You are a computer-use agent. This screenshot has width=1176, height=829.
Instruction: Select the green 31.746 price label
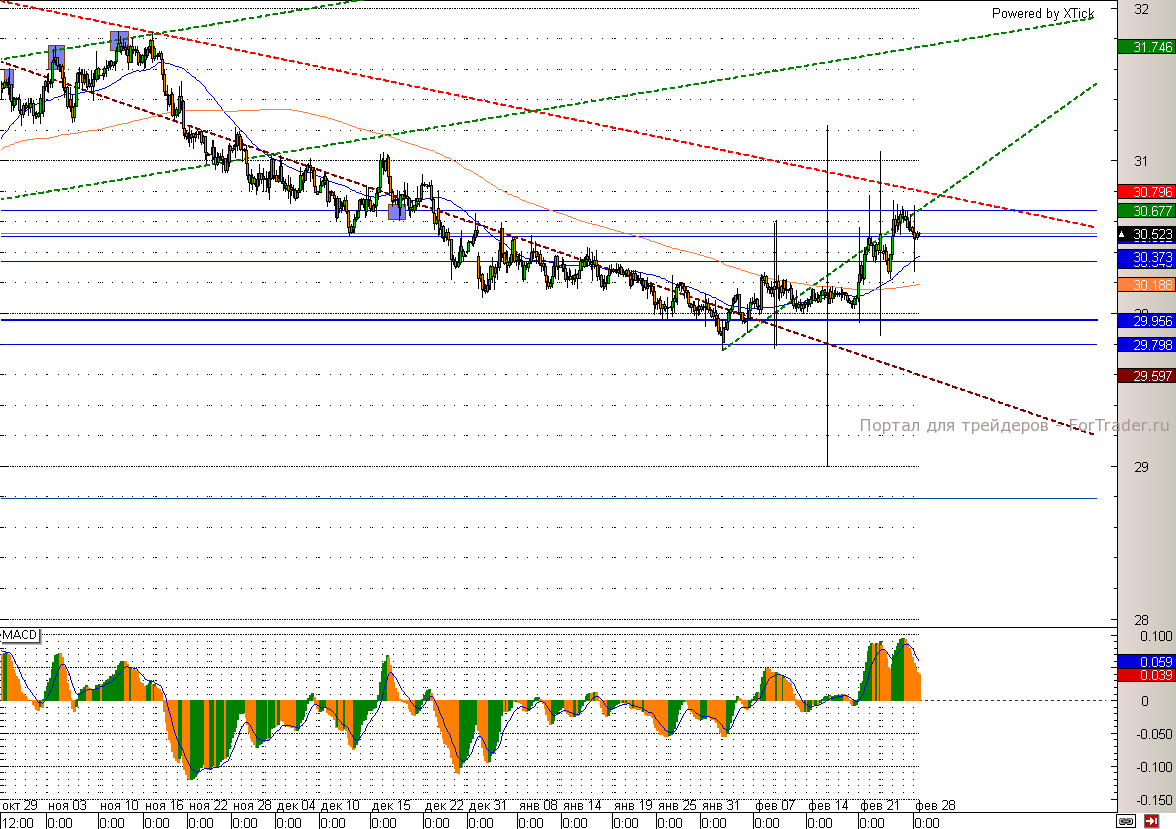(x=1145, y=47)
